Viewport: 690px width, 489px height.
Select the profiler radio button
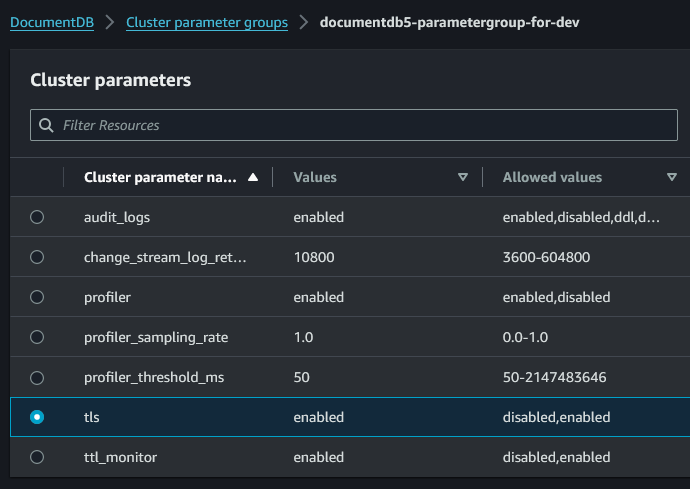pos(37,297)
